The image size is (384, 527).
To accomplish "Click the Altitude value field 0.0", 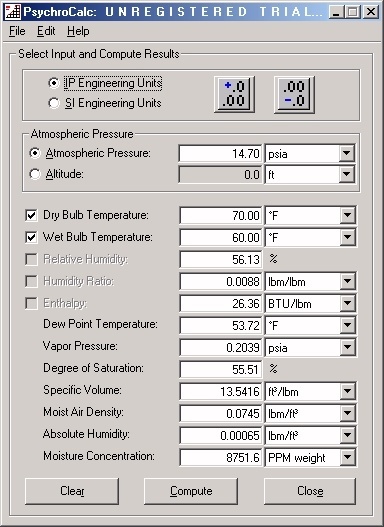I will click(x=220, y=174).
